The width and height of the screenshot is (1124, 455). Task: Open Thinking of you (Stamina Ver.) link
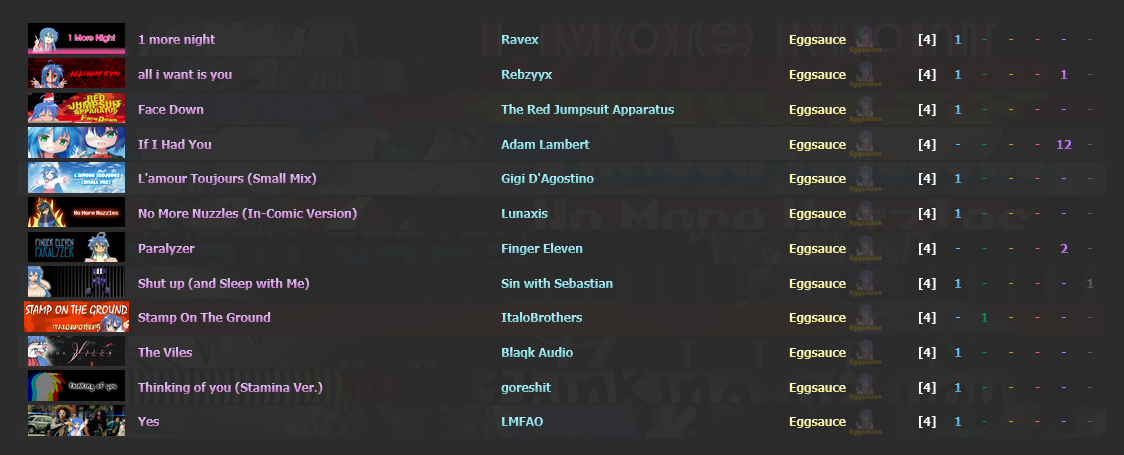230,388
